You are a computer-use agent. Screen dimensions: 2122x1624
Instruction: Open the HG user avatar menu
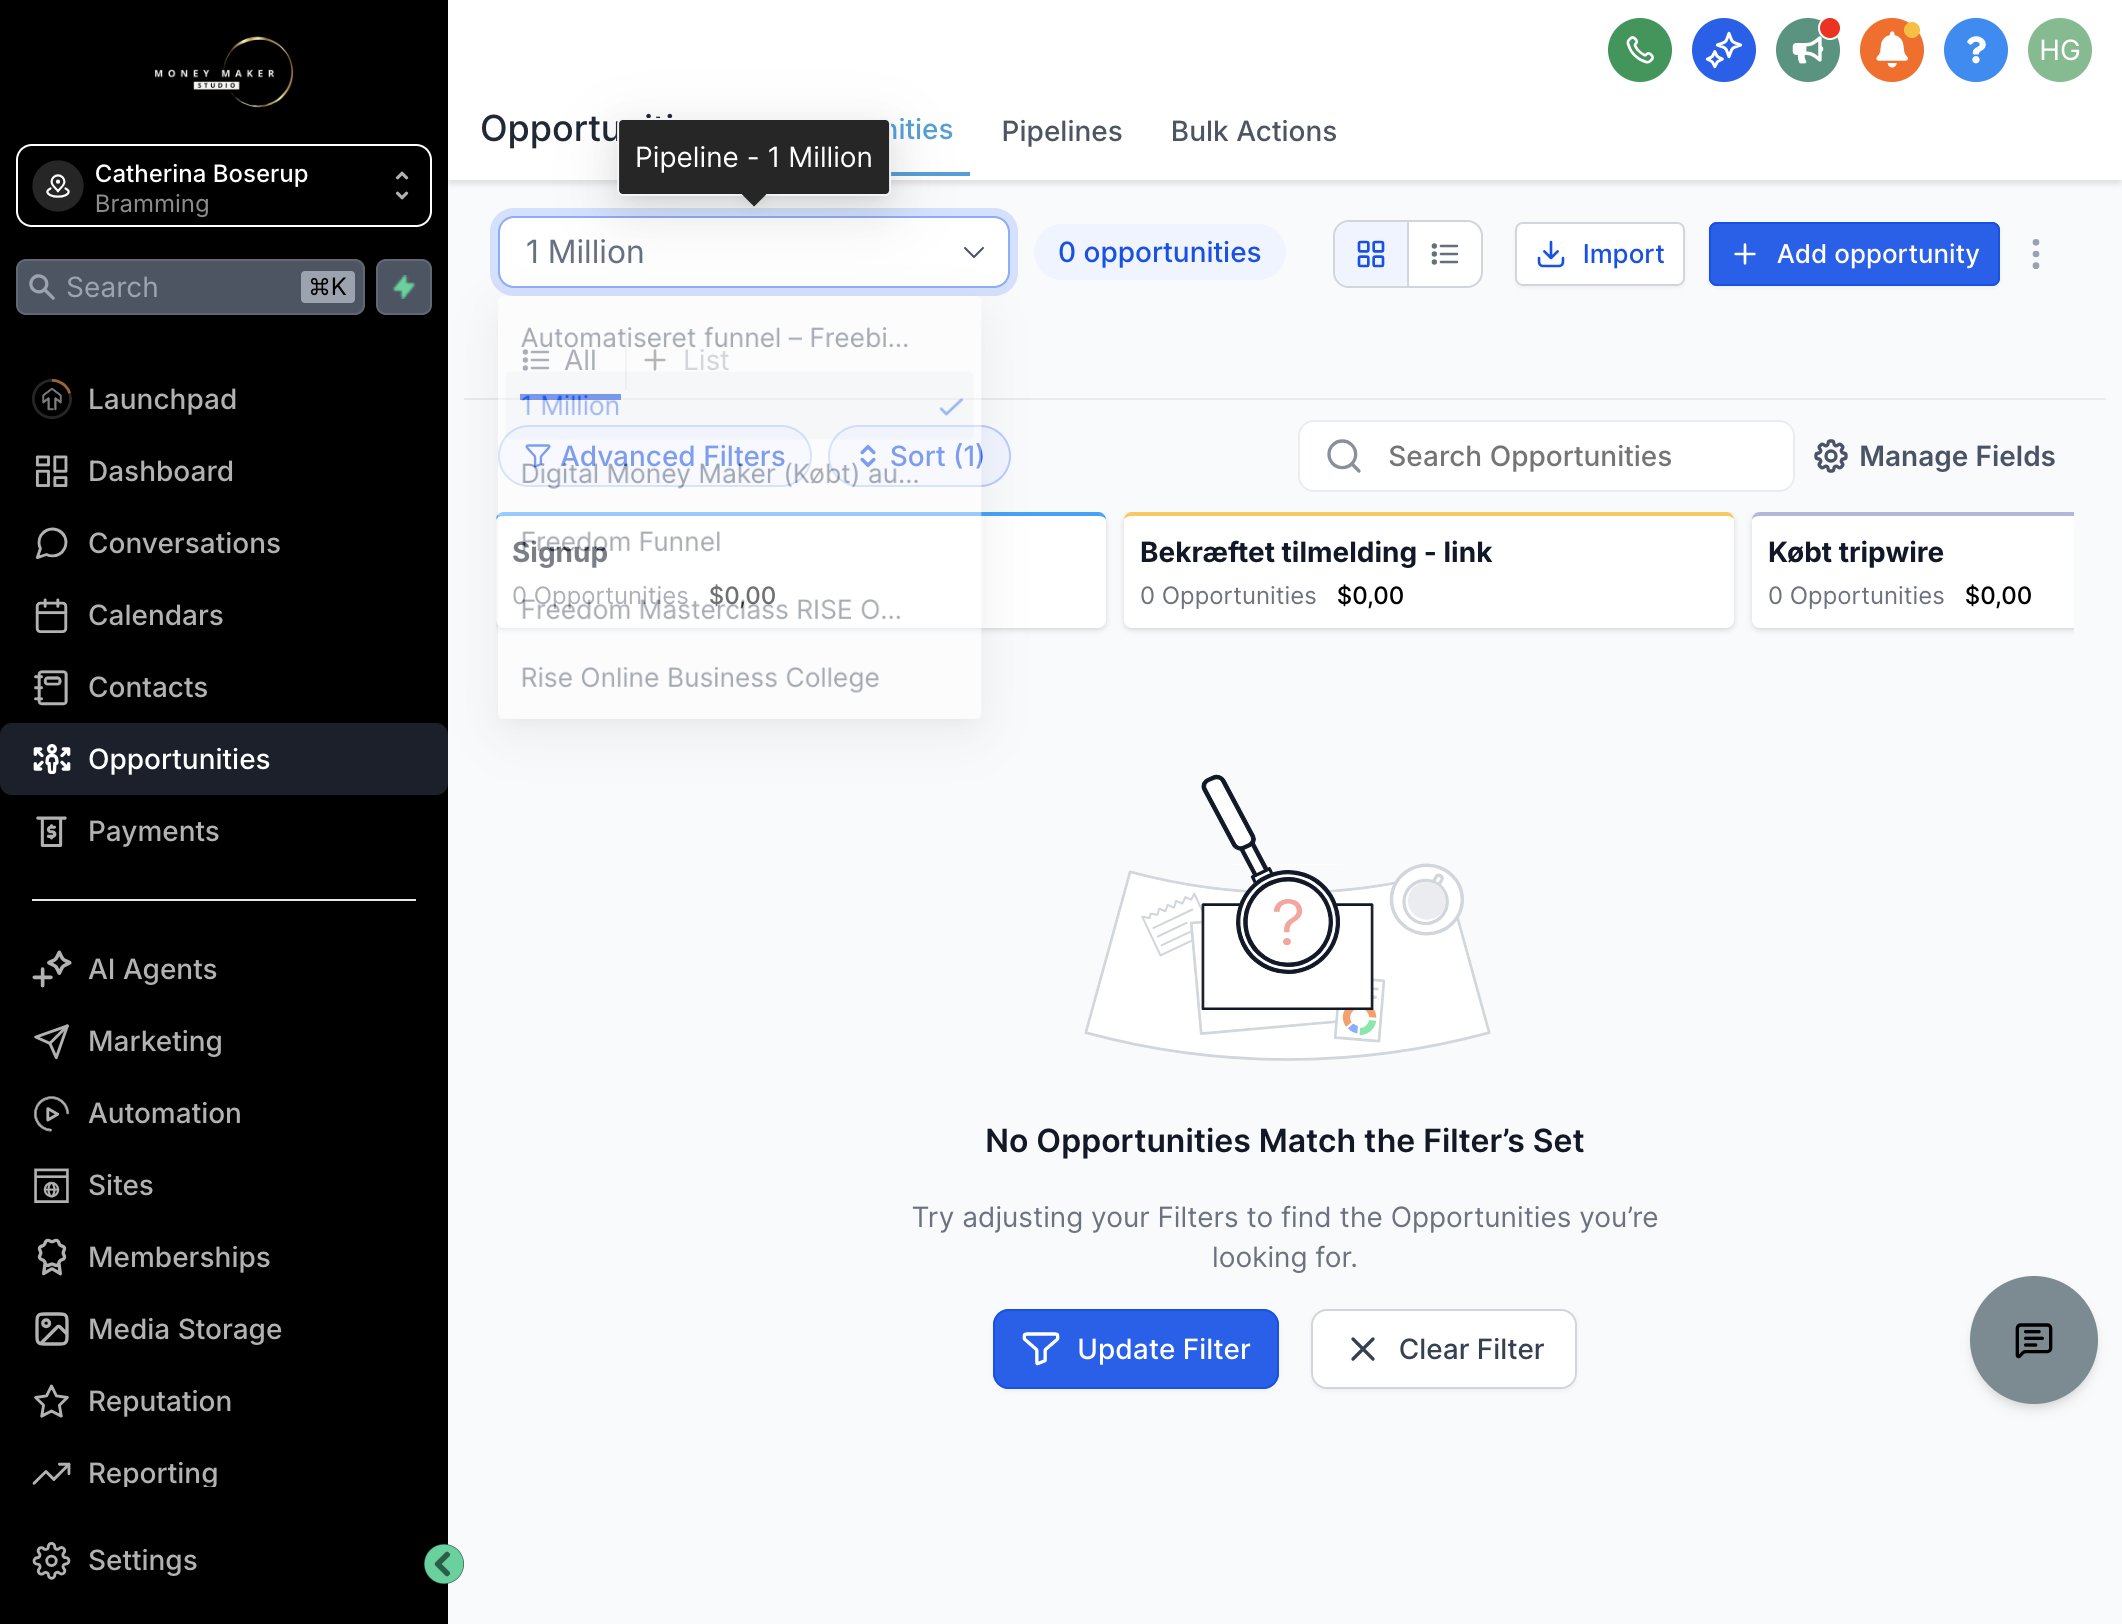[2059, 50]
